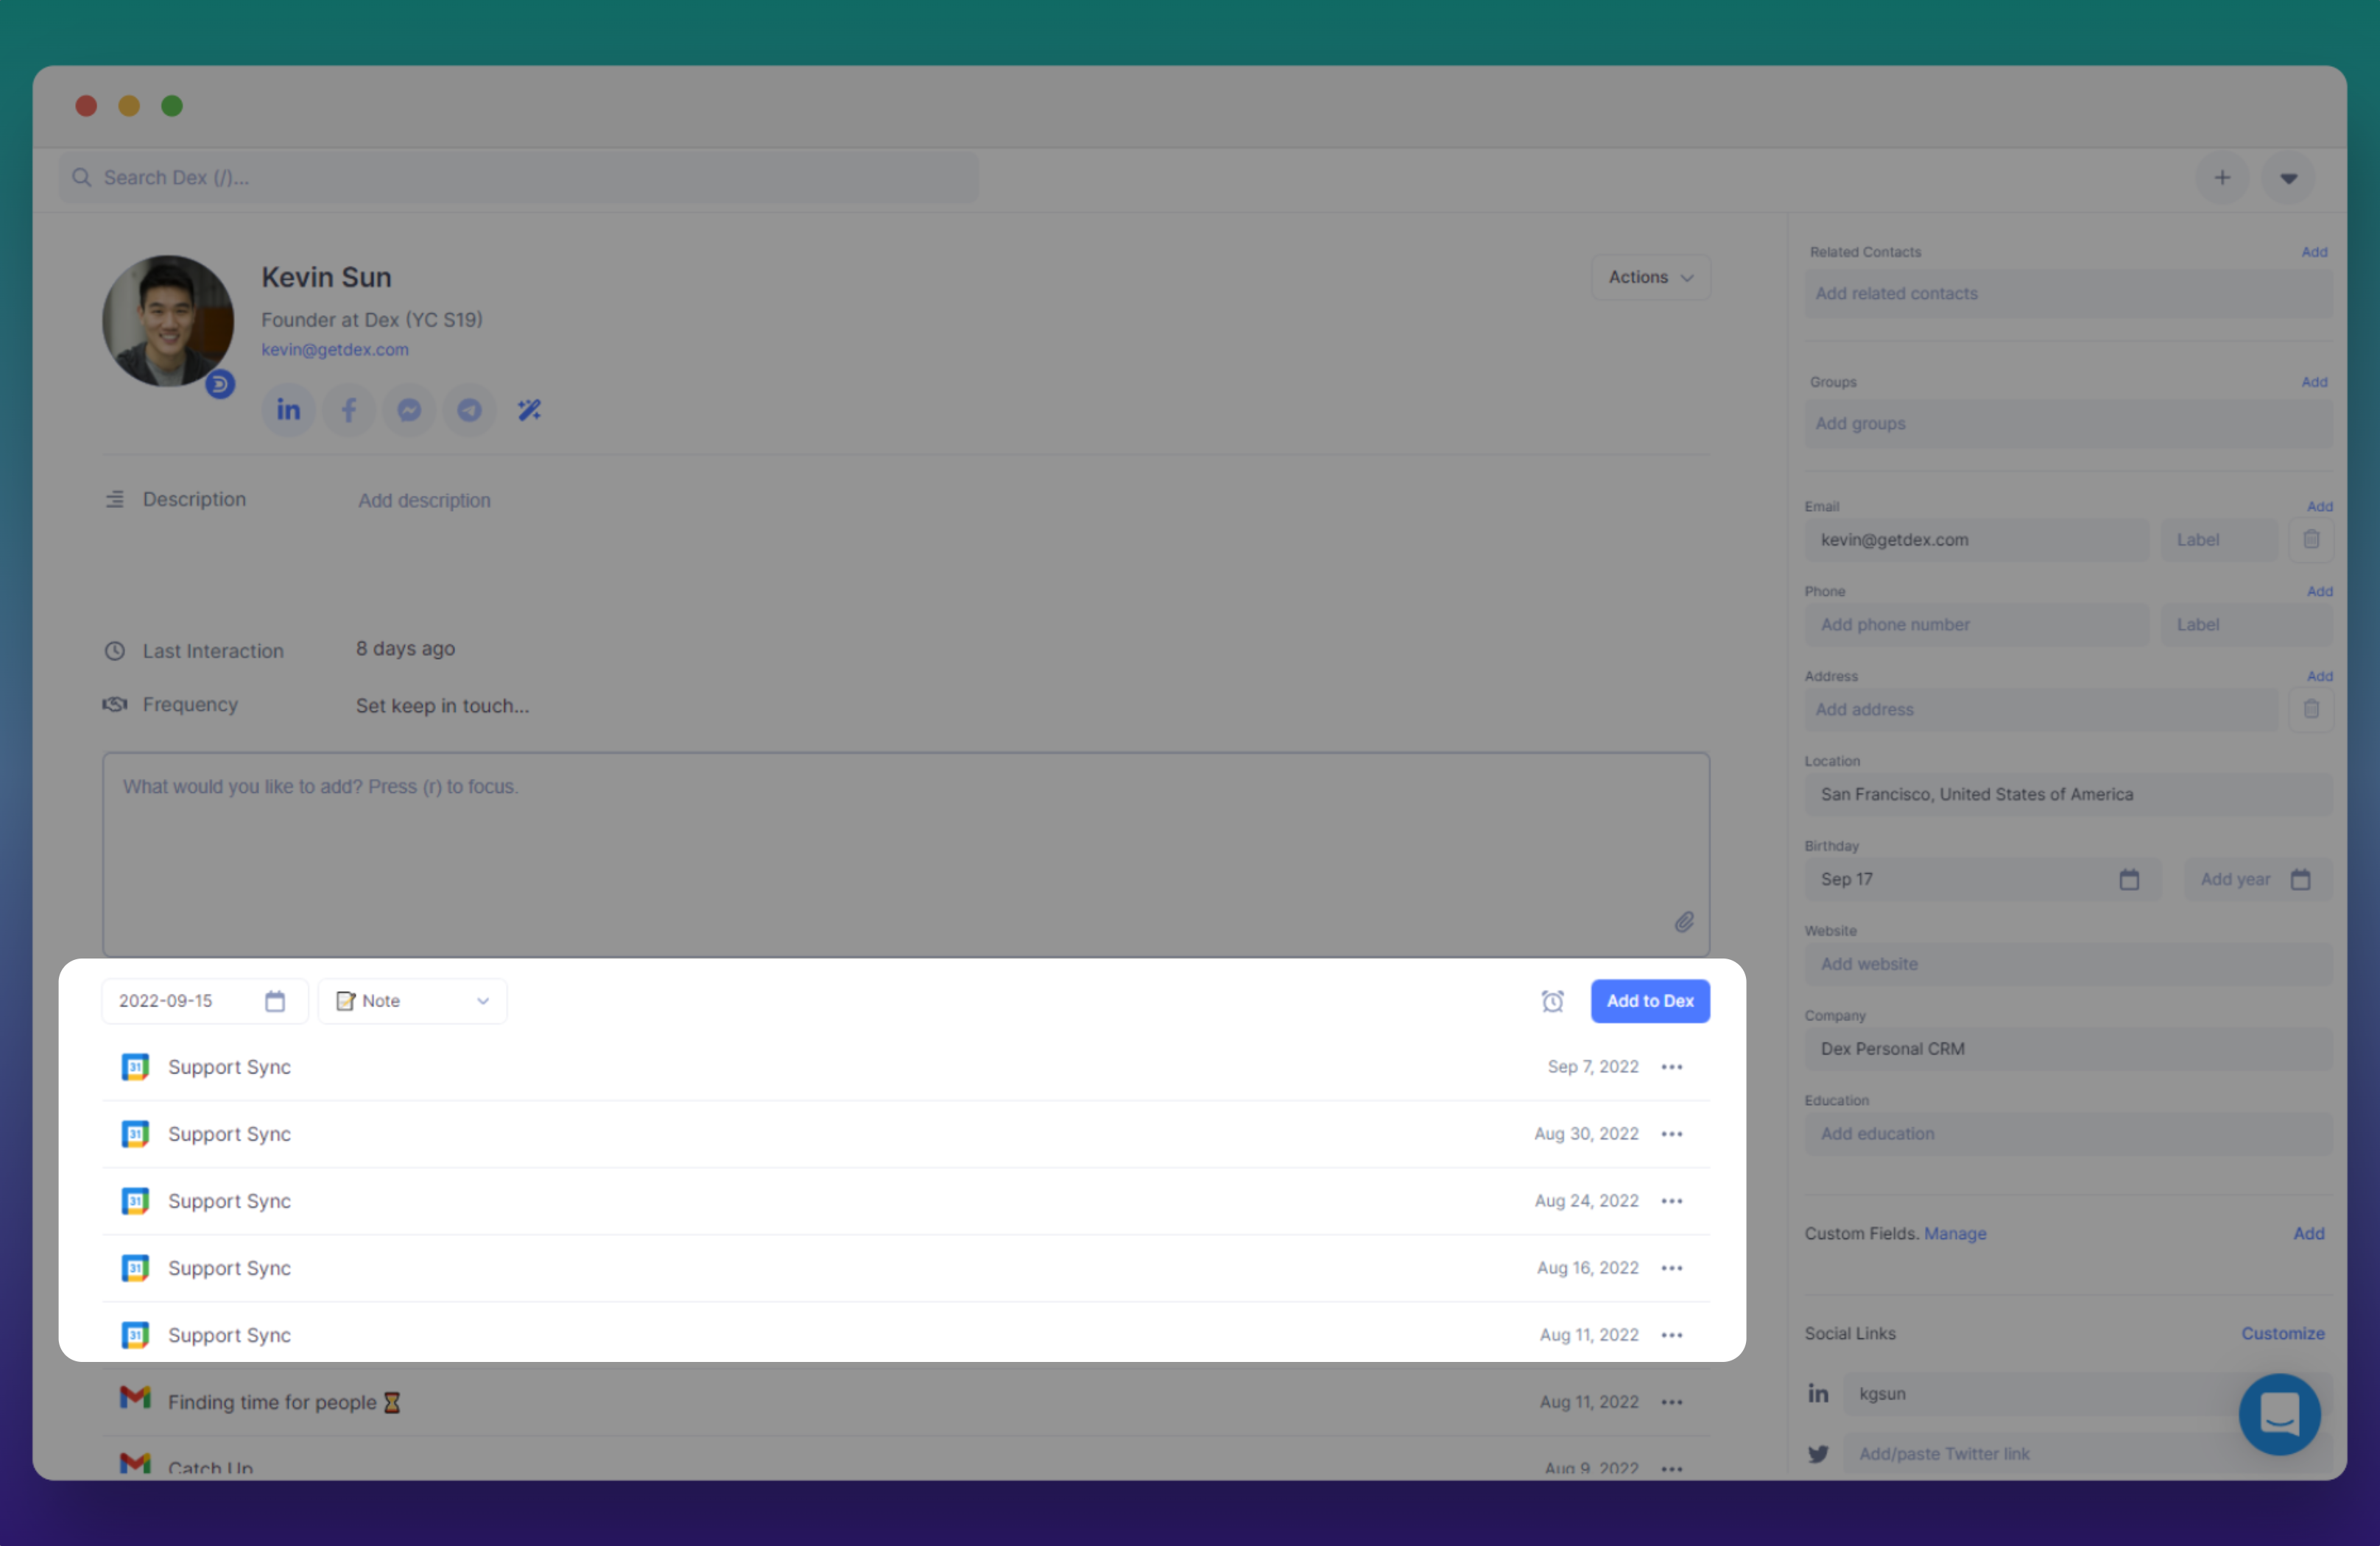Open options for Sep 7 Support Sync
Viewport: 2380px width, 1546px height.
1672,1067
